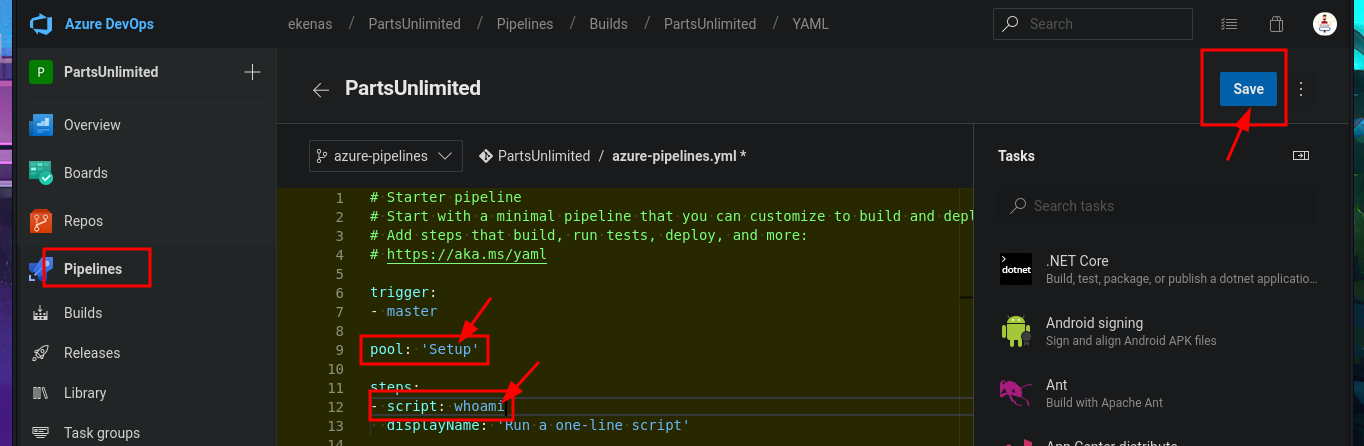1364x446 pixels.
Task: Open more actions menu beside Save
Action: [1301, 89]
